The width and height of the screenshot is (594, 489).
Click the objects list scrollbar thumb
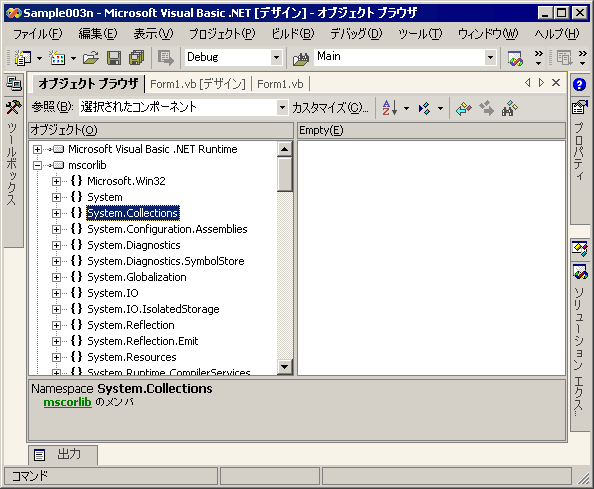[x=284, y=174]
